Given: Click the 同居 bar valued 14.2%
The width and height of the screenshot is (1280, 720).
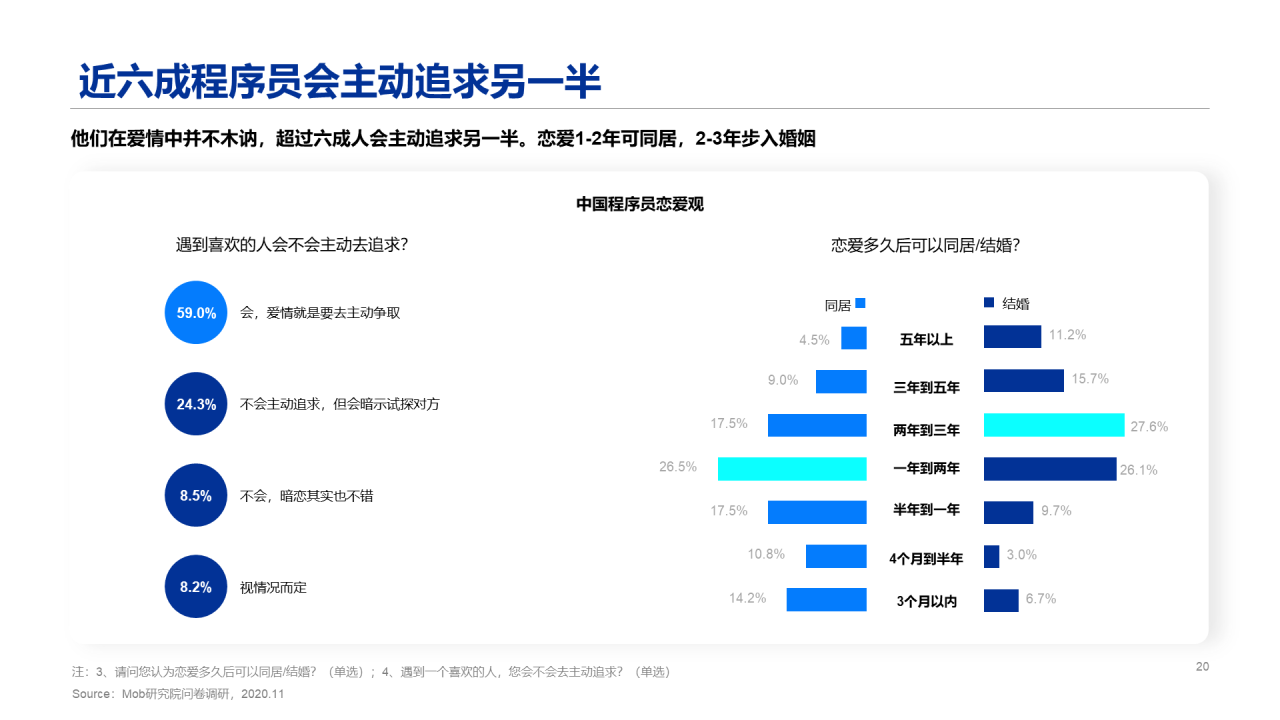Looking at the screenshot, I should point(827,599).
